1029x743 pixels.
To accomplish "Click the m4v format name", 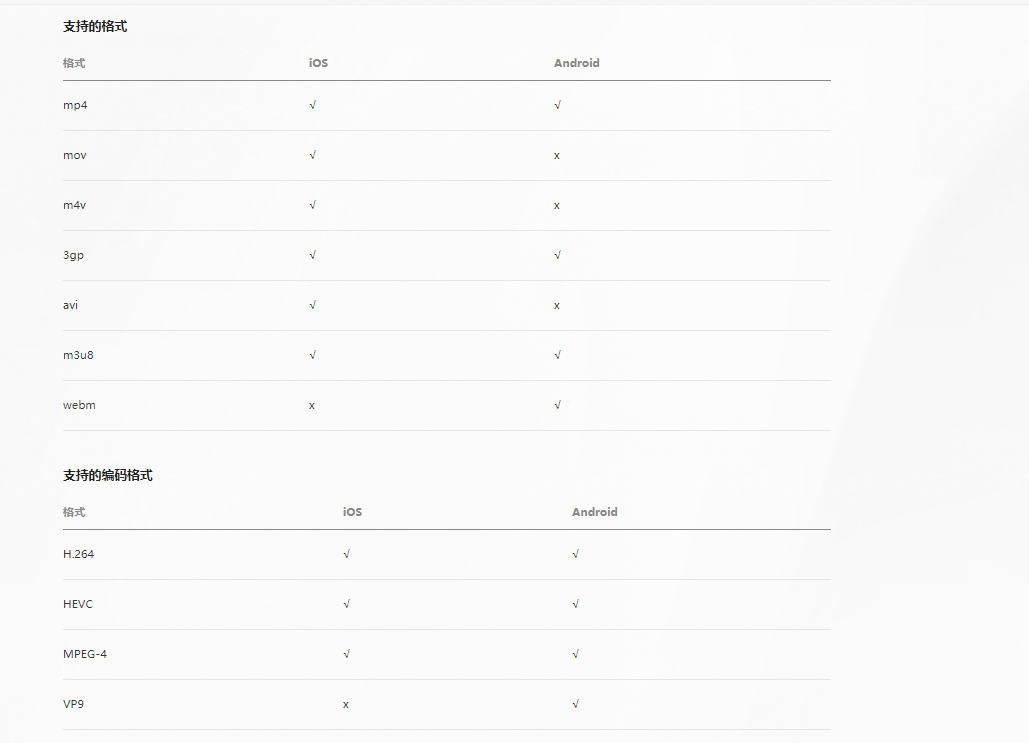I will (74, 205).
